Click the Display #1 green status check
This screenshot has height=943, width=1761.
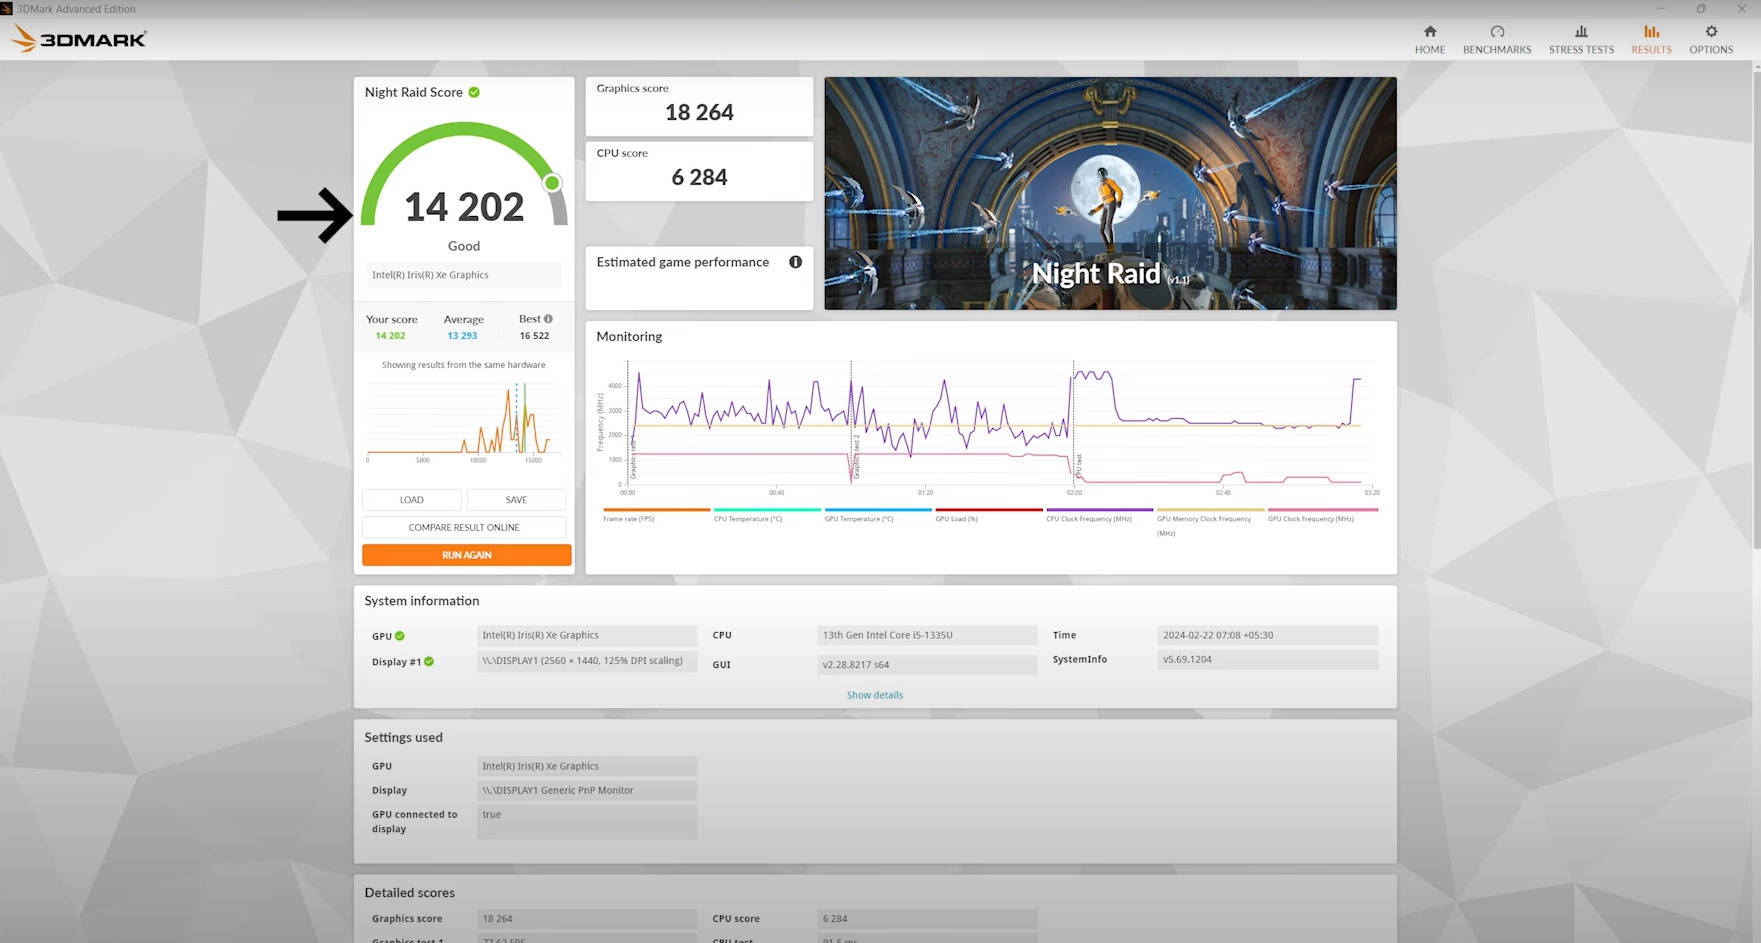[429, 662]
